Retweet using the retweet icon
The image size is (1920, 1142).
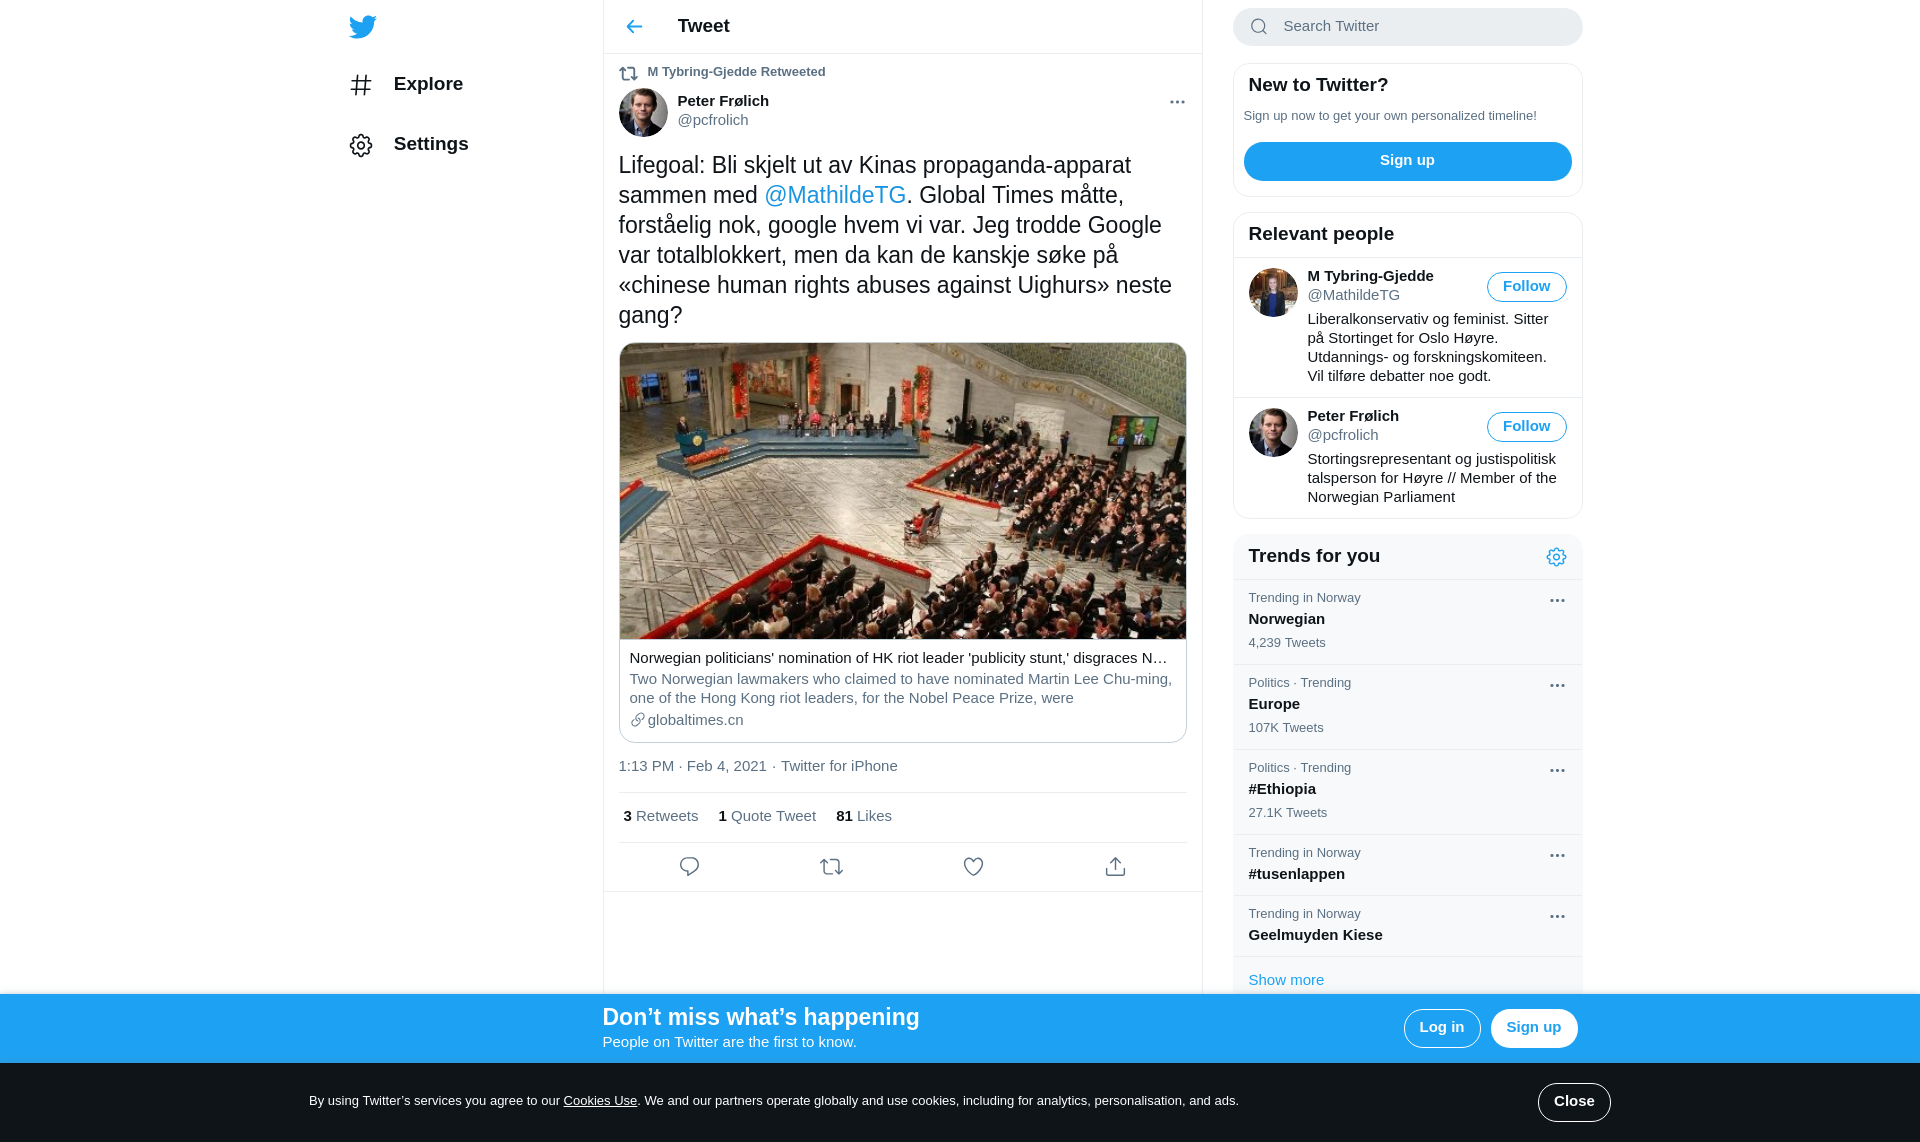tap(831, 867)
